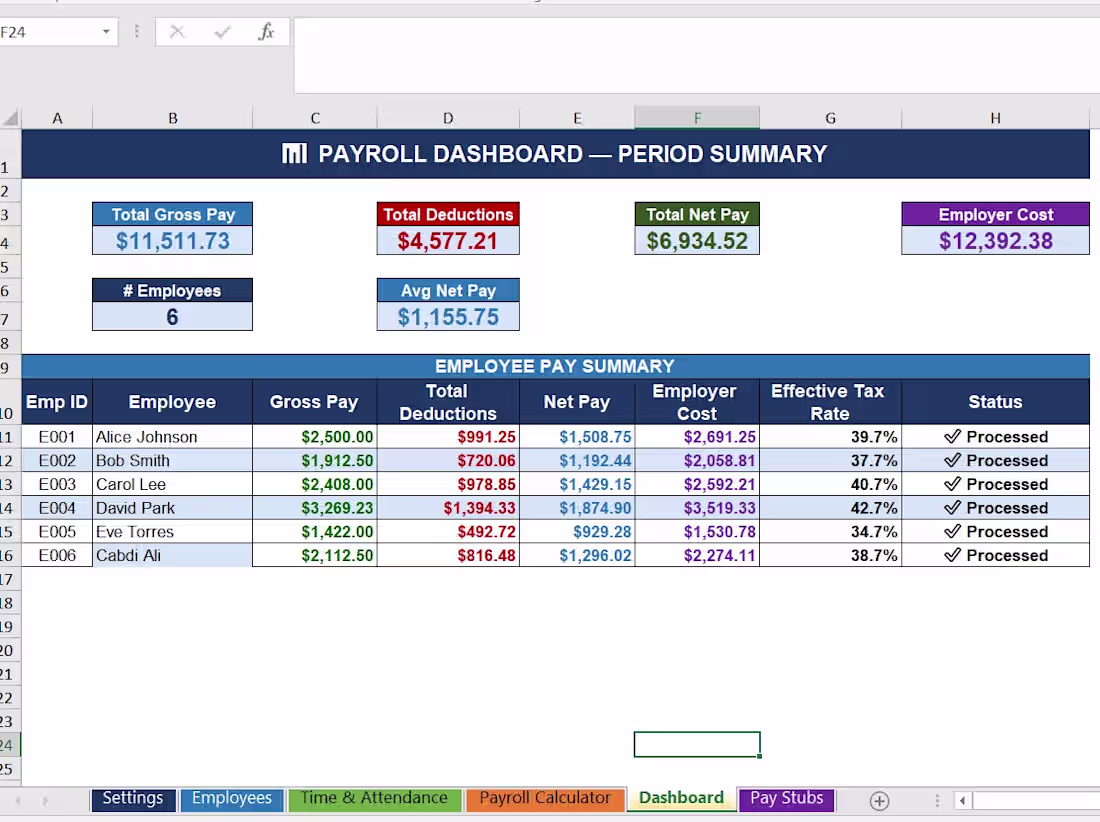The width and height of the screenshot is (1100, 822).
Task: Add a new sheet with plus icon
Action: coord(879,800)
